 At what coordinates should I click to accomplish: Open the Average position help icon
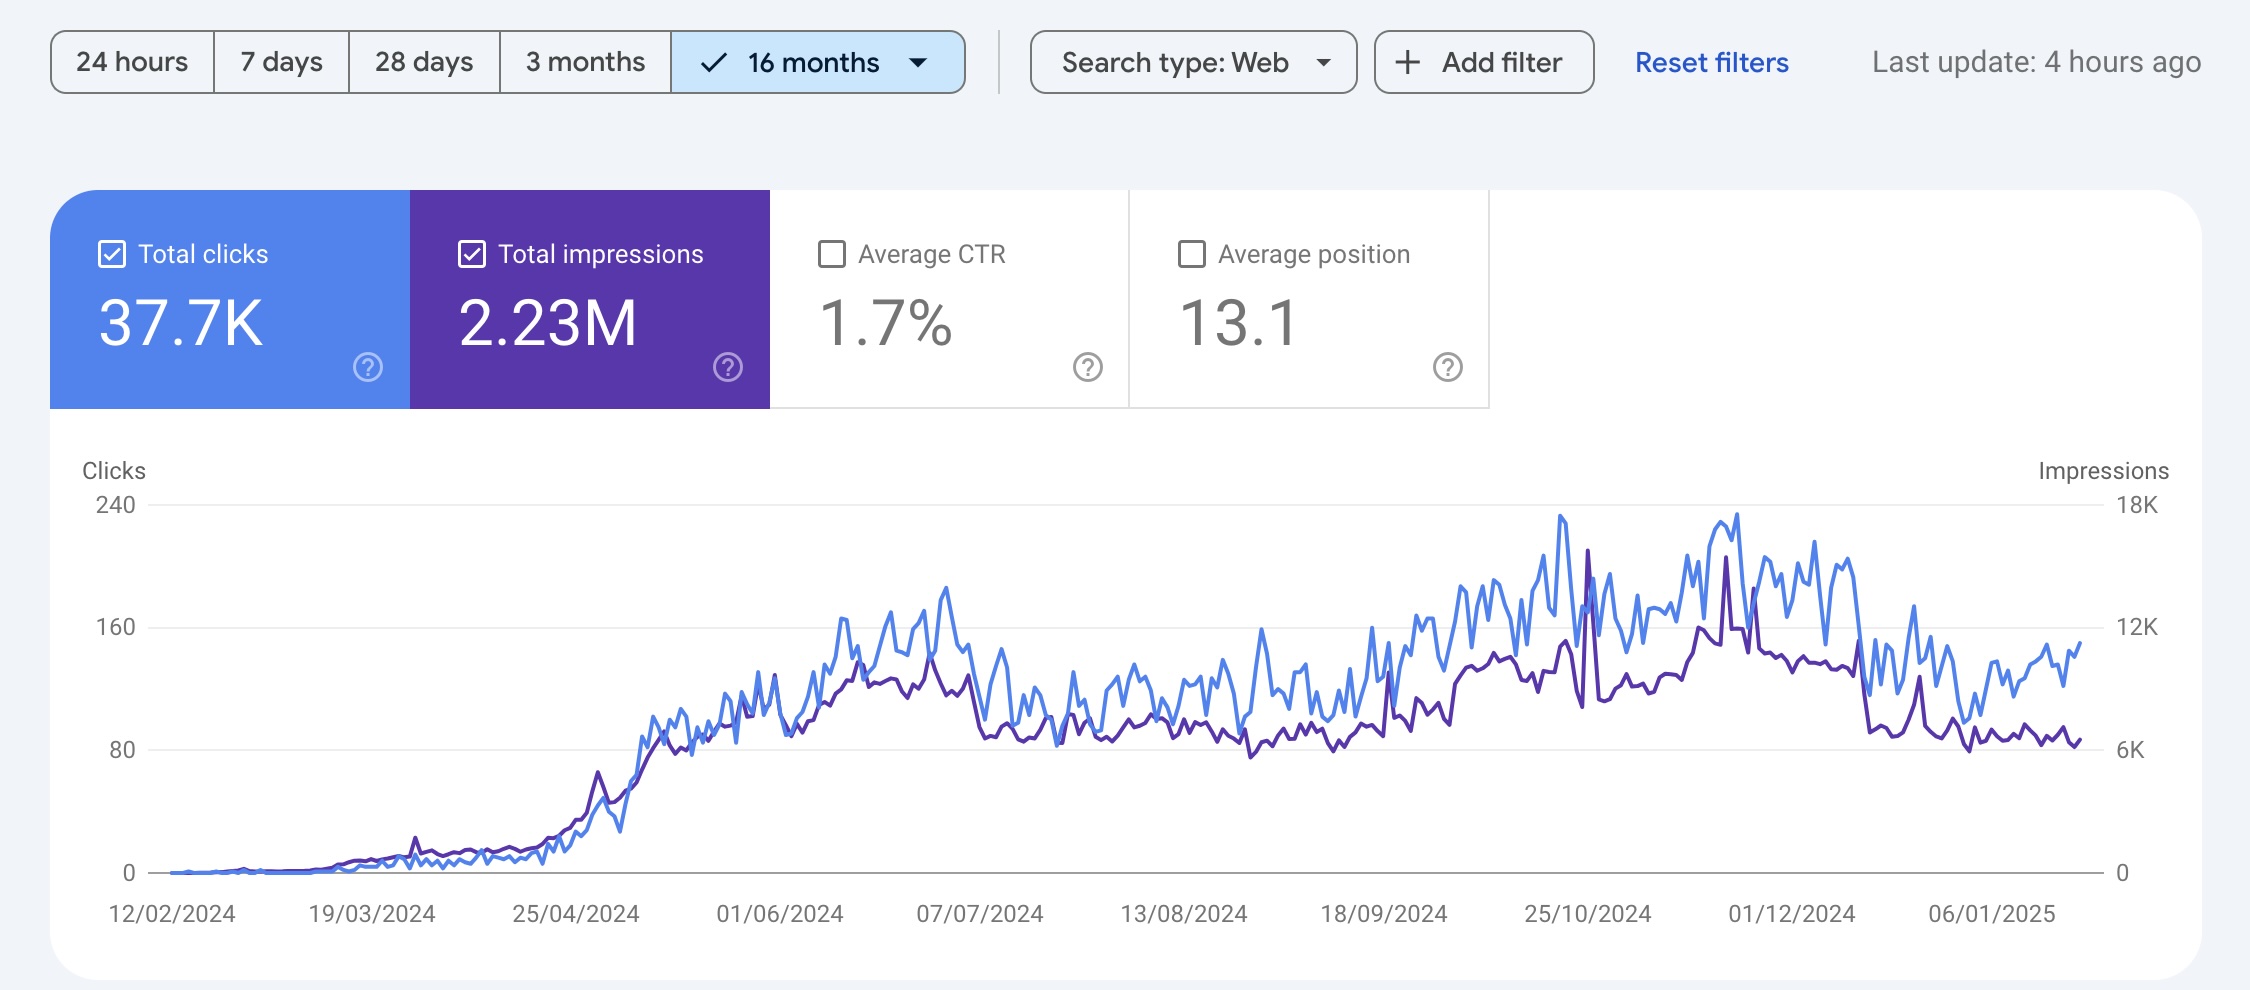[1447, 368]
